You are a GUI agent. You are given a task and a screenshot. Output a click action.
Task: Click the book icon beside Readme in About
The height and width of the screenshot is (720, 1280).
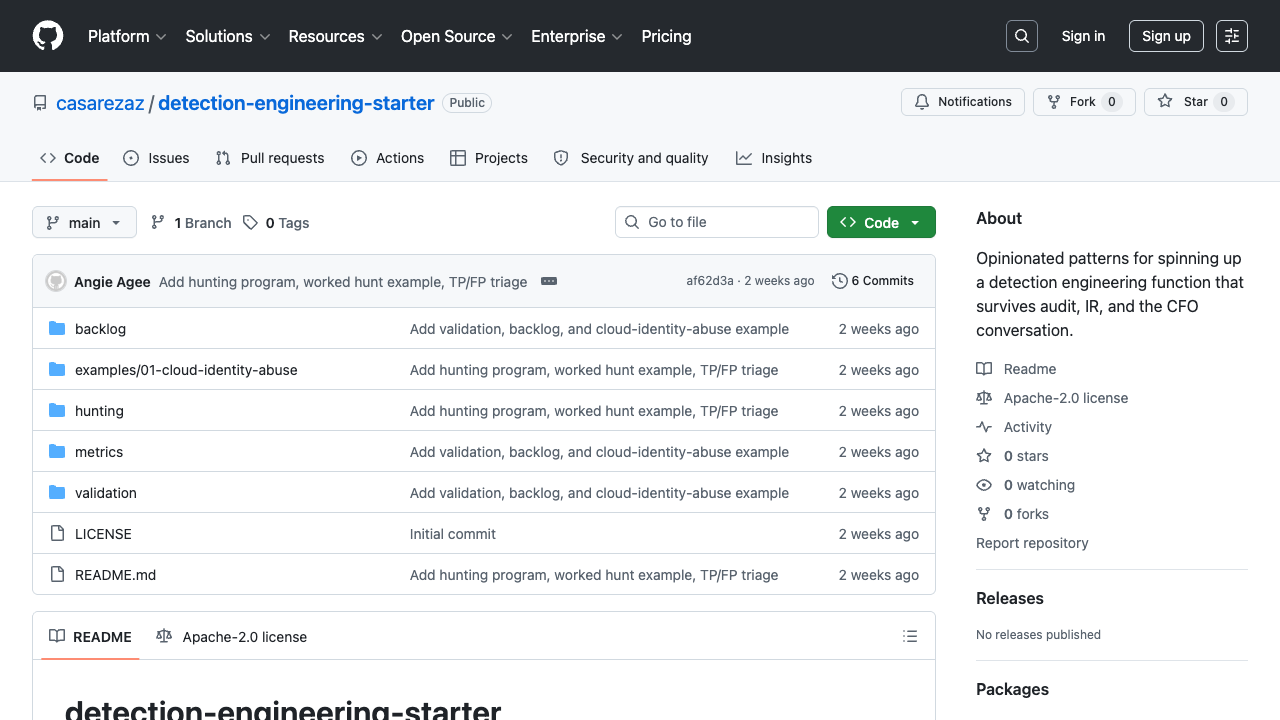[x=984, y=369]
